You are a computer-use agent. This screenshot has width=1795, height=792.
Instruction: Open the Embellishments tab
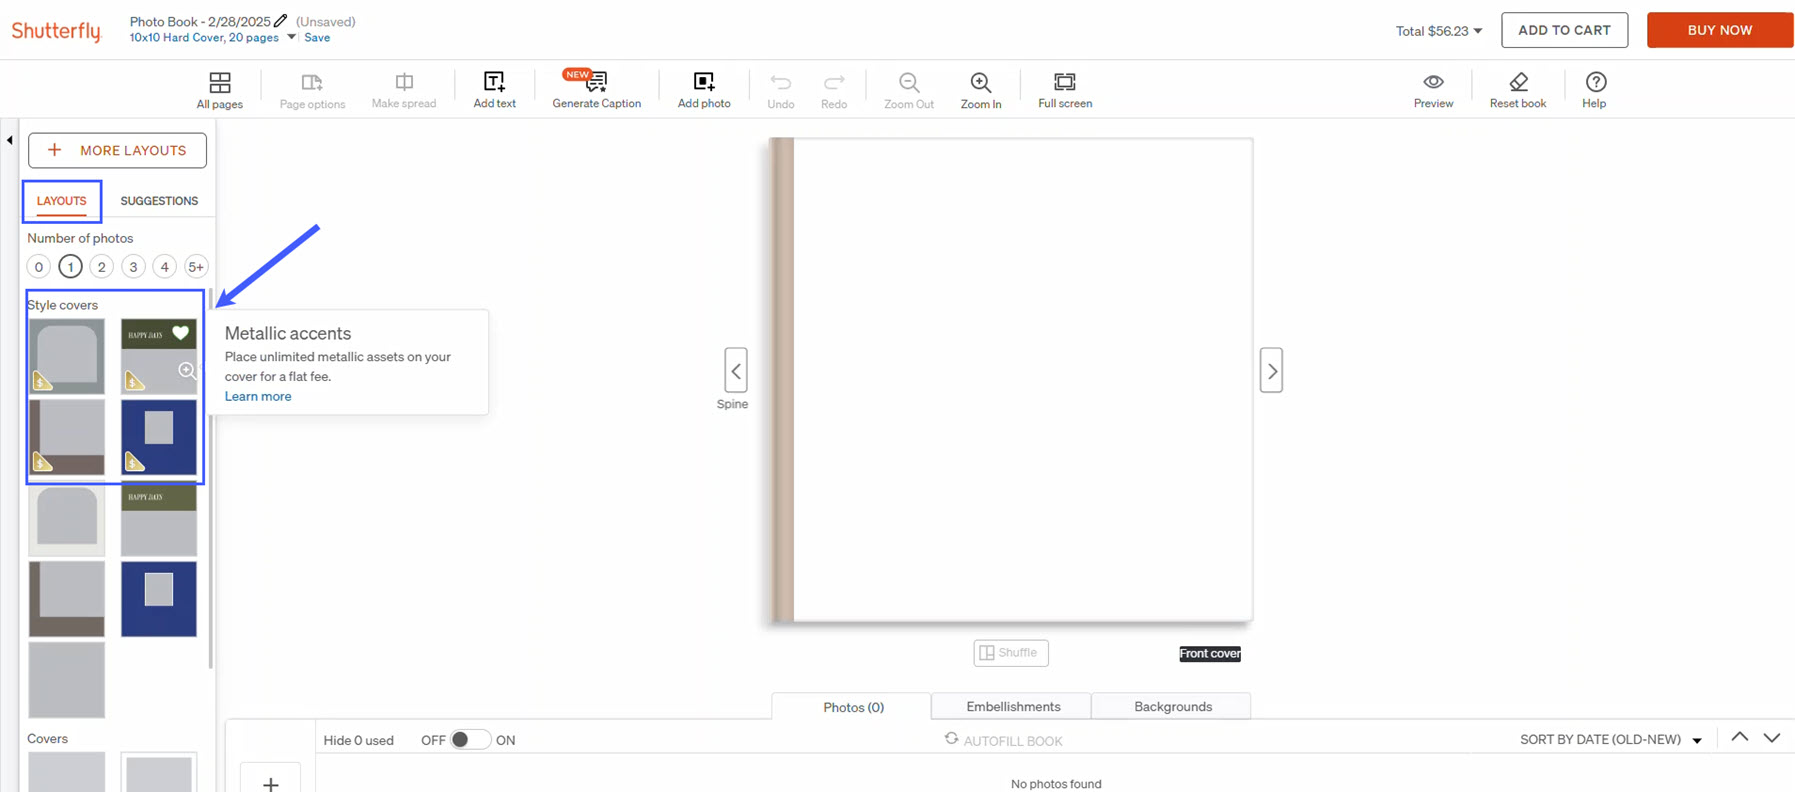pos(1012,707)
